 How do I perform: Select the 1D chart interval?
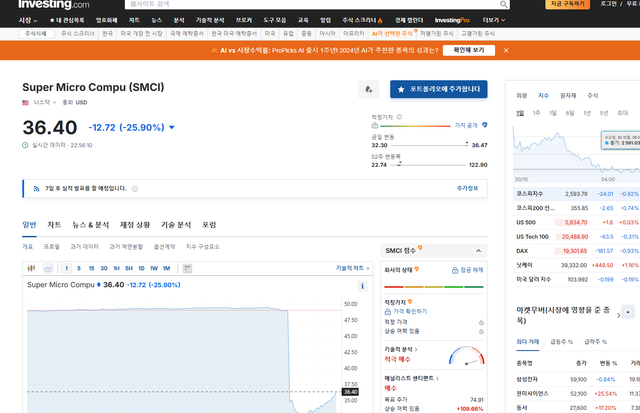(141, 268)
